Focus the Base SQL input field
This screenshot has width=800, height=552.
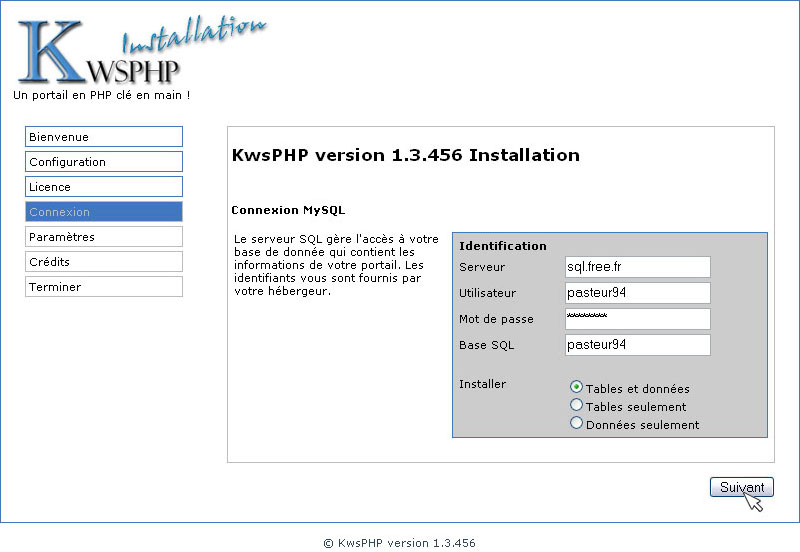pyautogui.click(x=638, y=345)
